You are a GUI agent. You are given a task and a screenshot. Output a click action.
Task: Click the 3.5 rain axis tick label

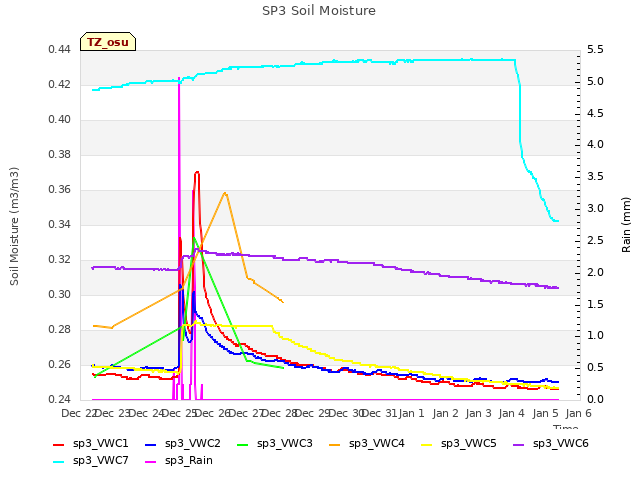[595, 176]
